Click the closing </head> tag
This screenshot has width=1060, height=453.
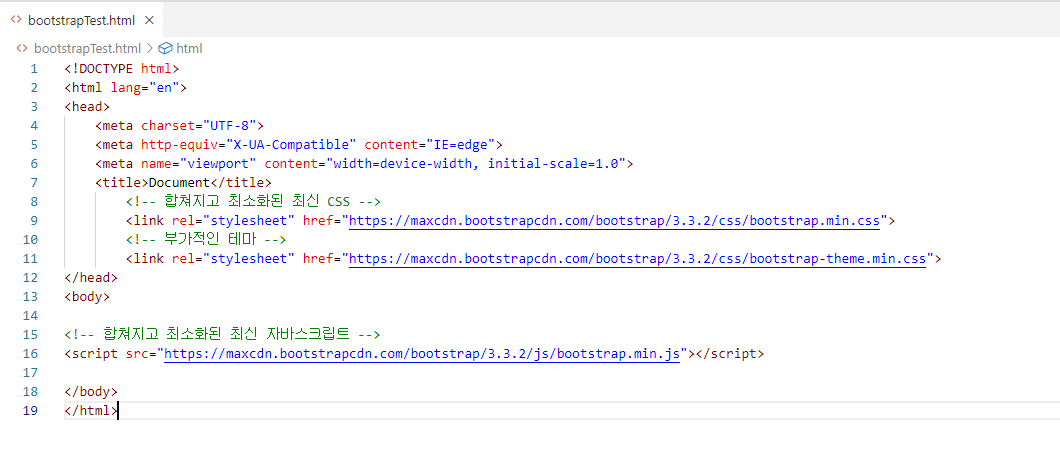[x=91, y=277]
